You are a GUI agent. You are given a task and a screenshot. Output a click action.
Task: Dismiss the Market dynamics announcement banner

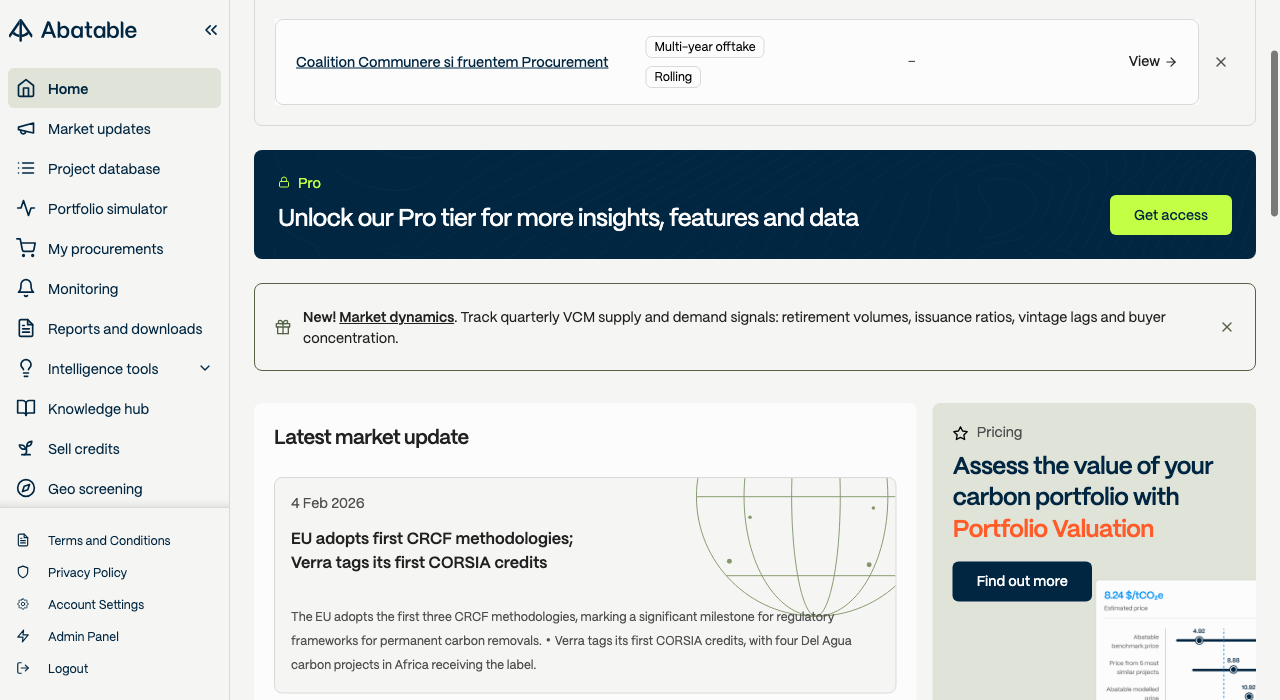1227,327
